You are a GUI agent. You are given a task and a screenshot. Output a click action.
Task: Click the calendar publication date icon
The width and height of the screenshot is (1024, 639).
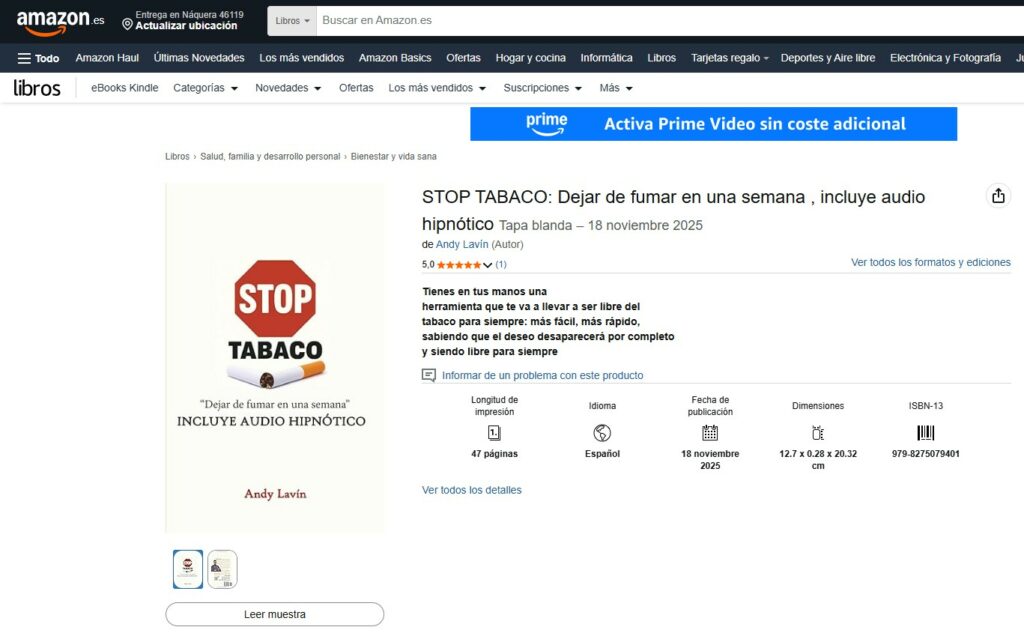[x=710, y=433]
